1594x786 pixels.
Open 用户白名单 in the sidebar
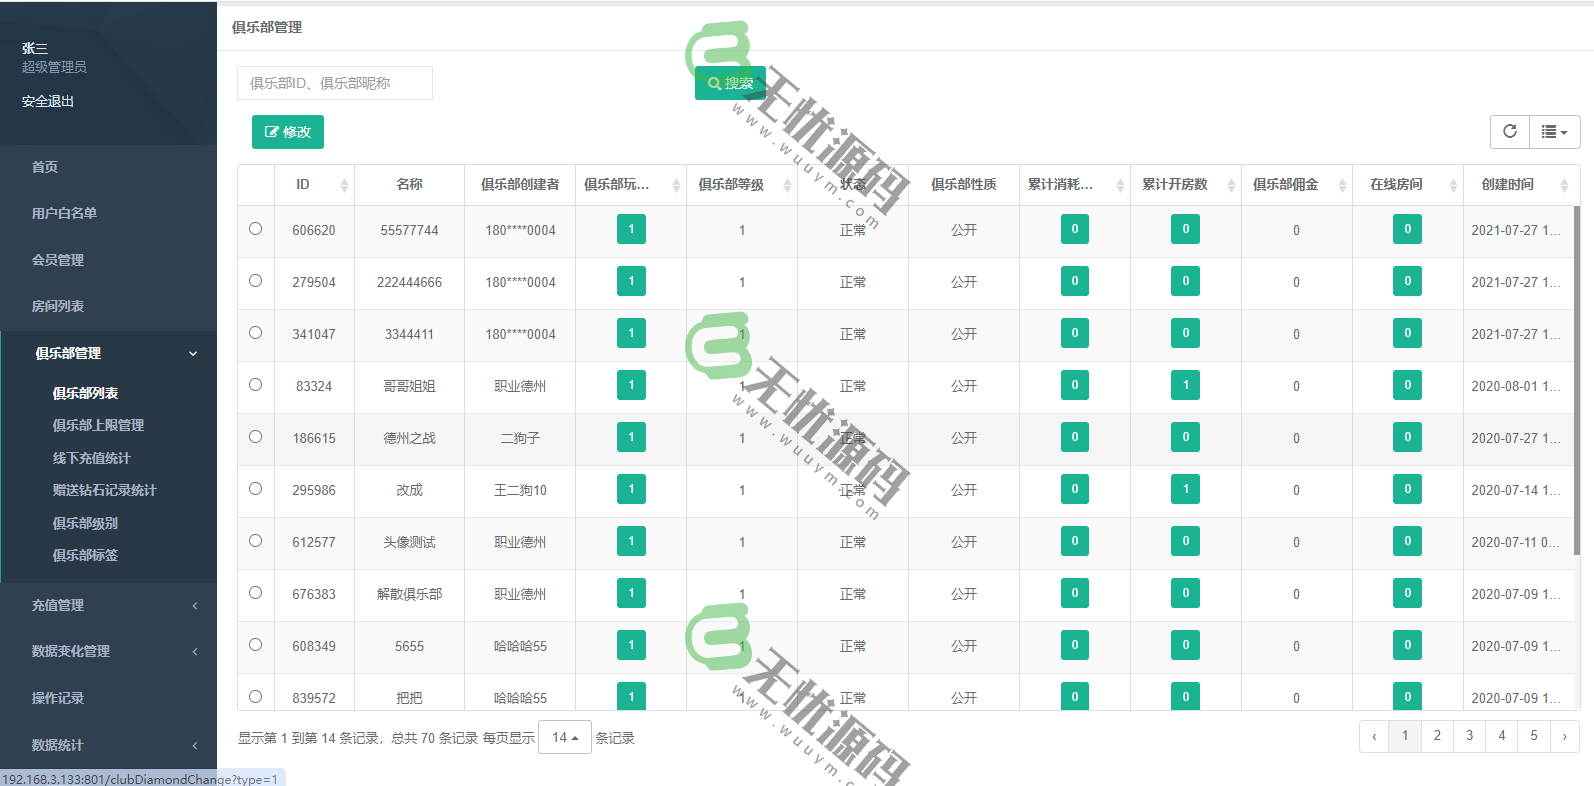pos(64,213)
